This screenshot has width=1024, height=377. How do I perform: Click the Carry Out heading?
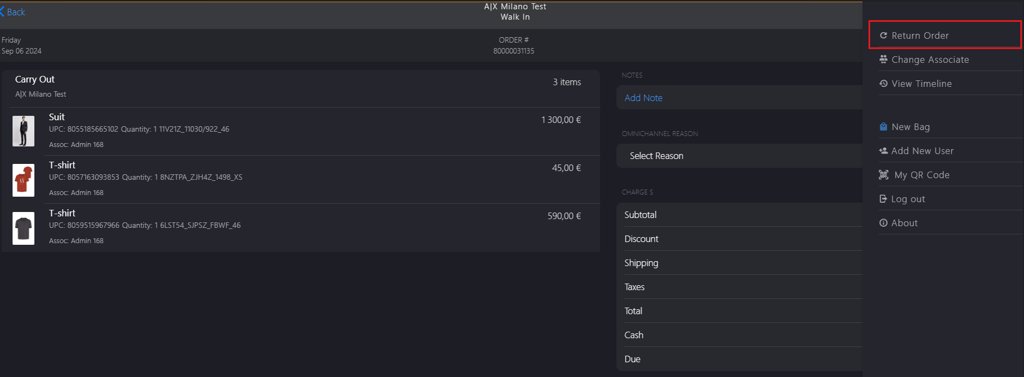(x=35, y=80)
